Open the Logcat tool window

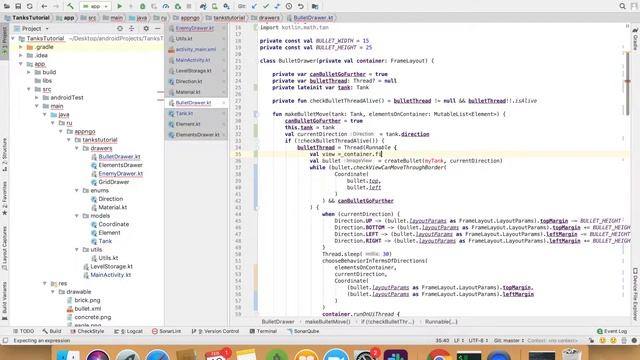(x=128, y=331)
